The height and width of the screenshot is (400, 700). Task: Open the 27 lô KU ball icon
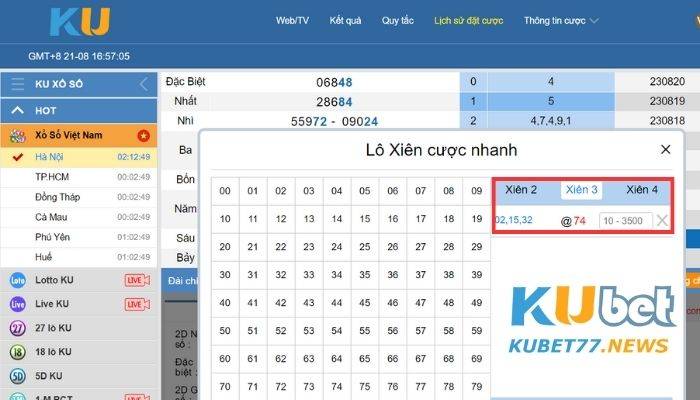pyautogui.click(x=17, y=328)
